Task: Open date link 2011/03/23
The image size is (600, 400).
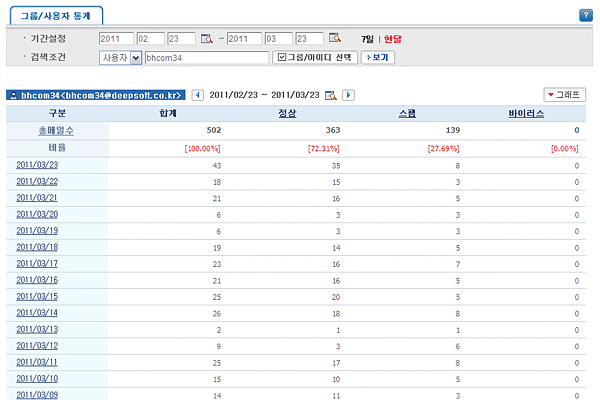Action: point(37,165)
